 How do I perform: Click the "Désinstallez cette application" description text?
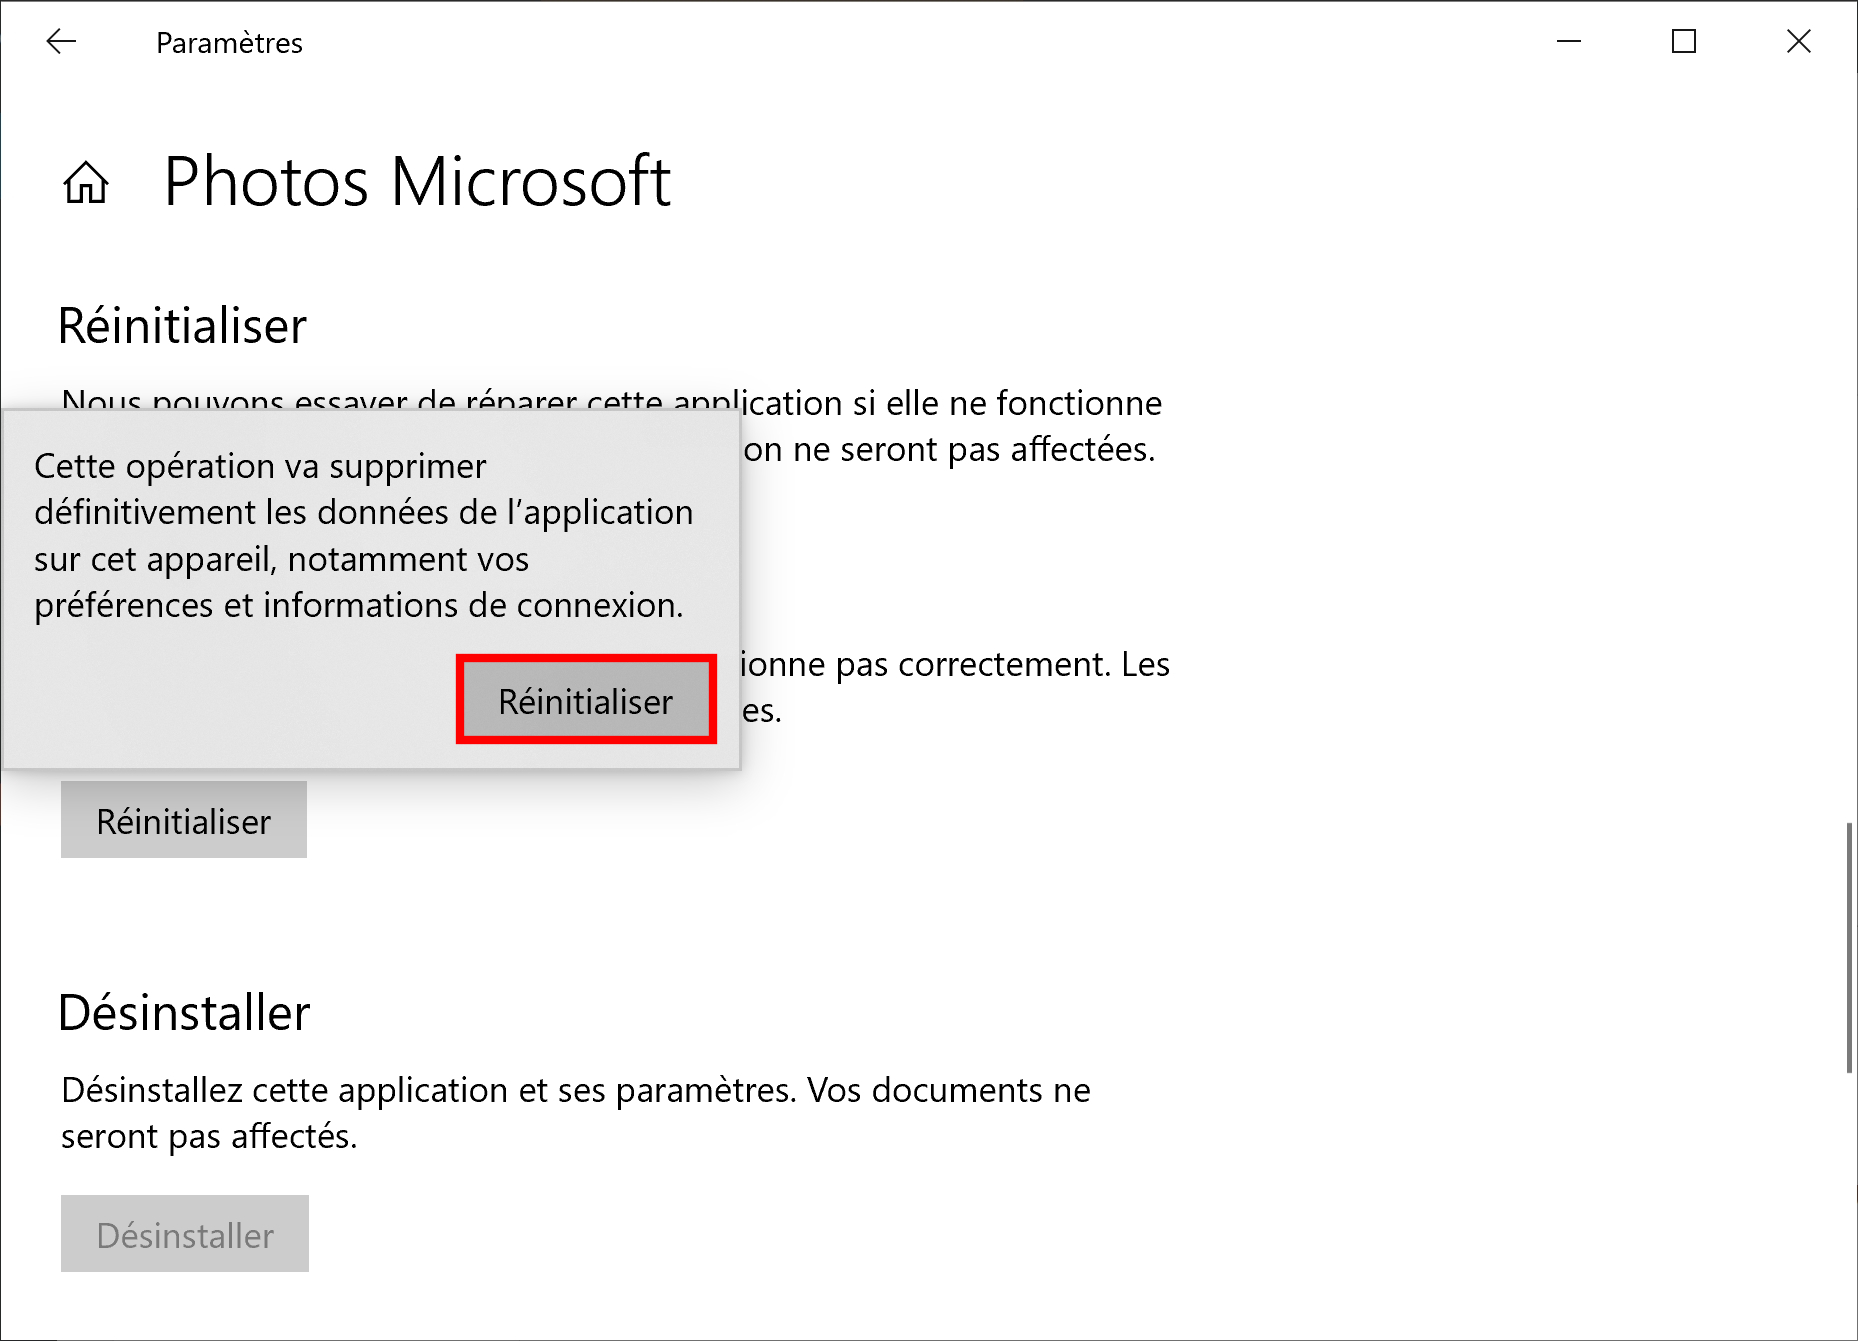click(576, 1113)
